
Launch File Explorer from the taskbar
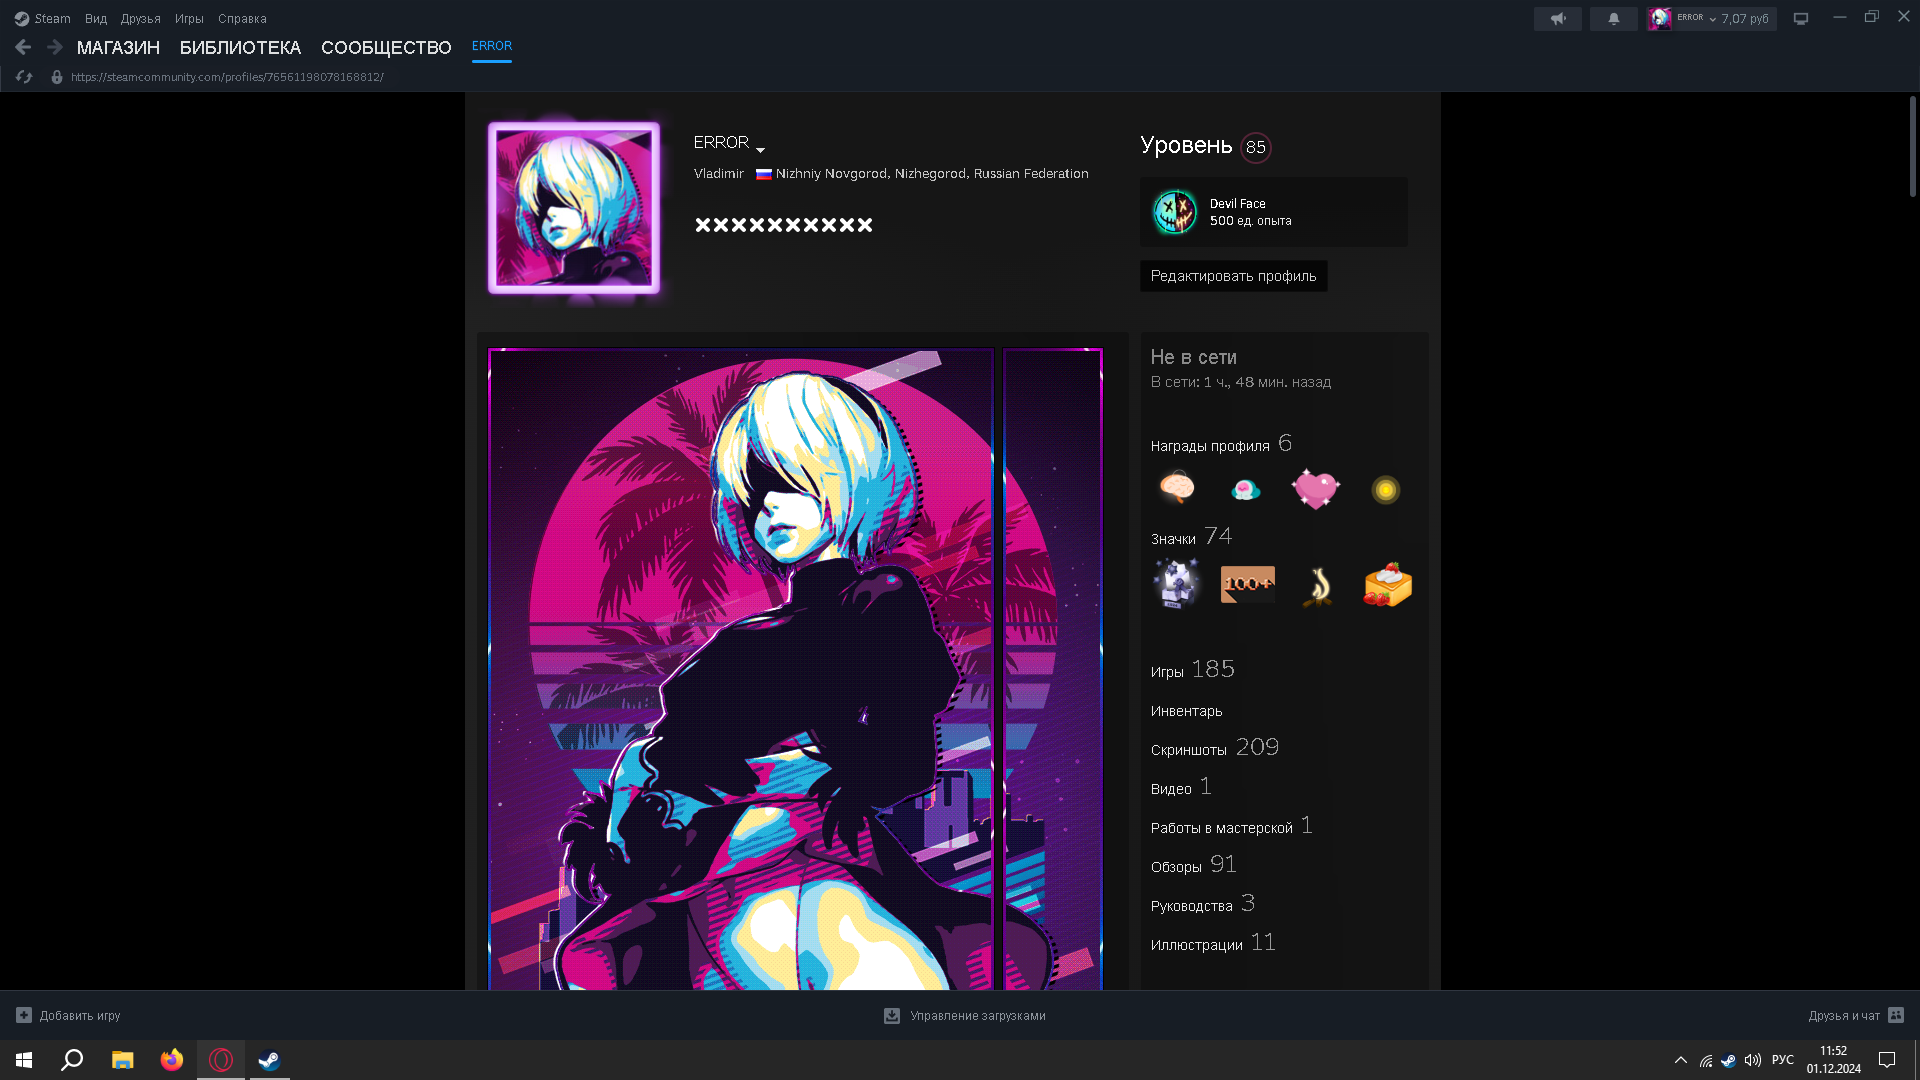point(122,1060)
